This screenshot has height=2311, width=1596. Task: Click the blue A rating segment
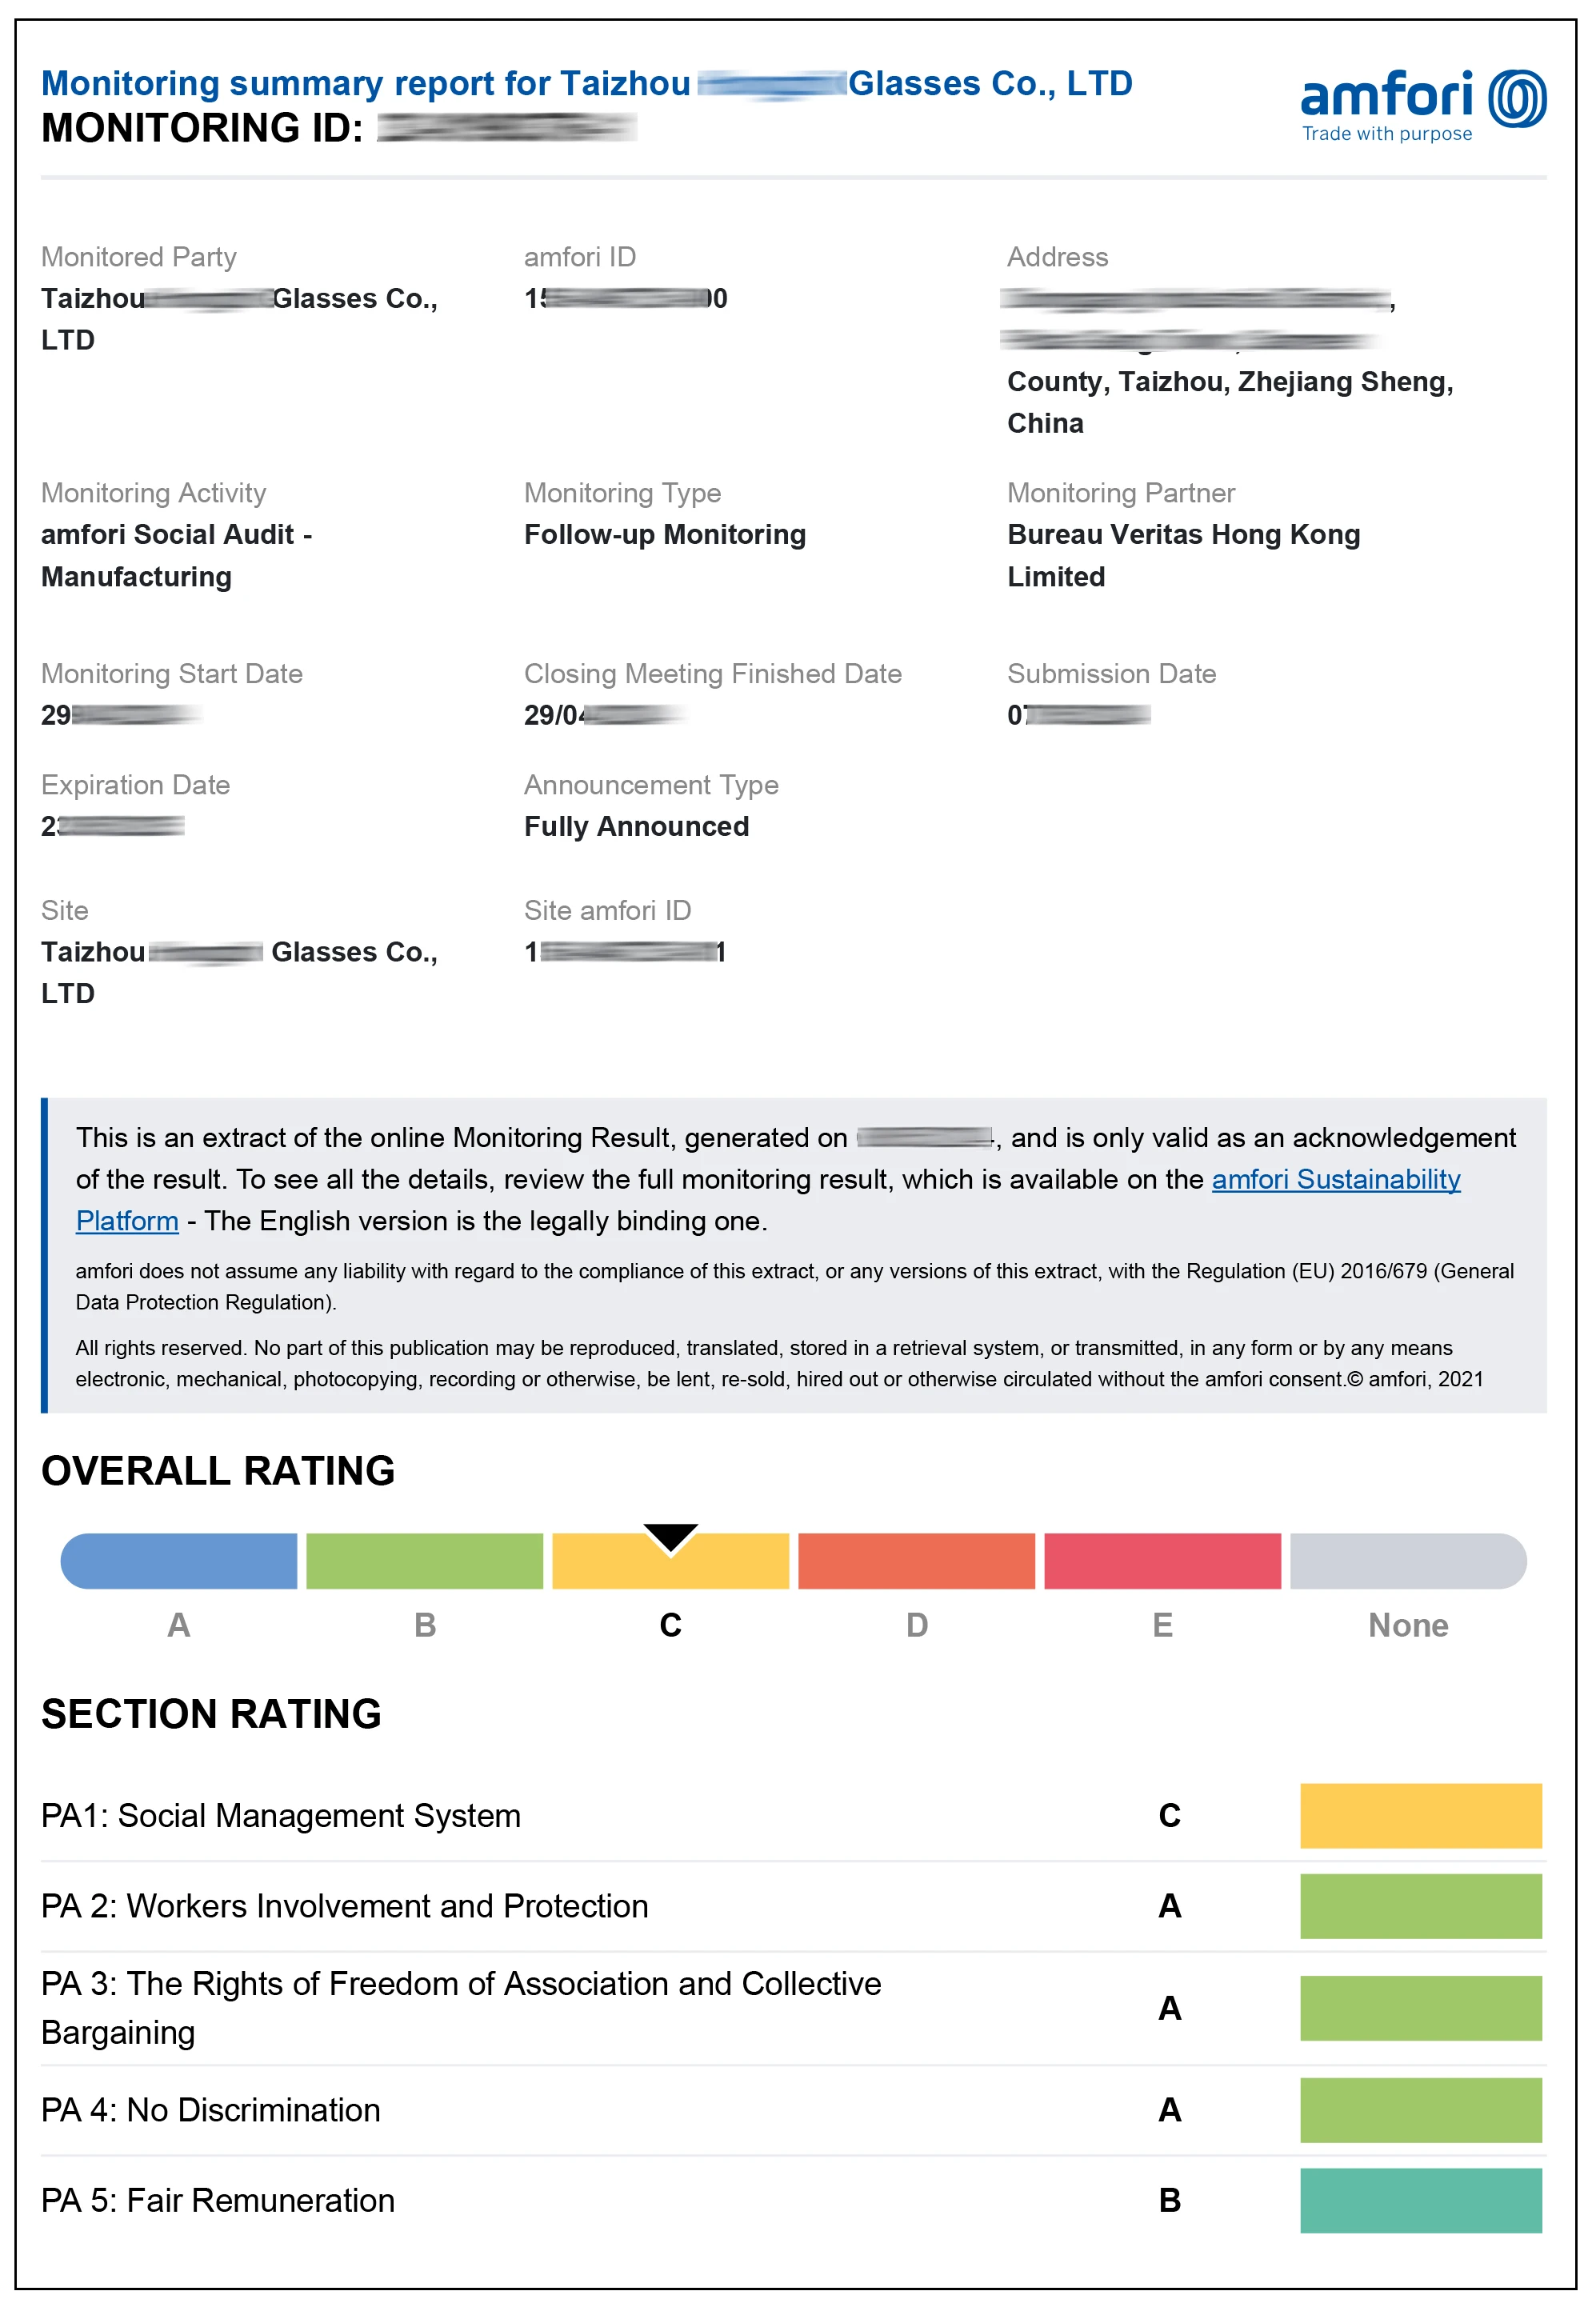tap(179, 1561)
